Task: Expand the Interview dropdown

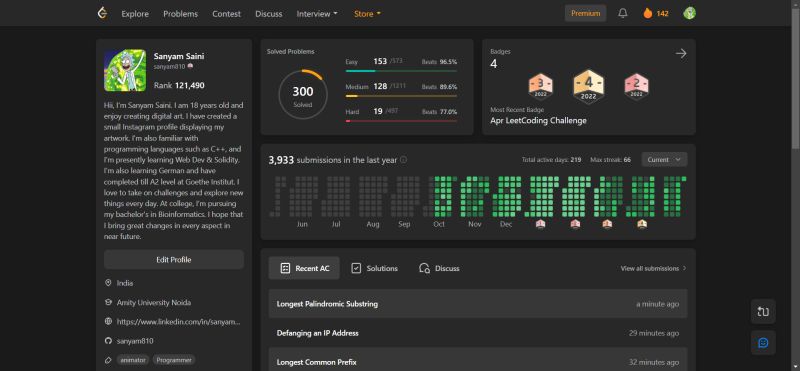Action: [x=317, y=14]
